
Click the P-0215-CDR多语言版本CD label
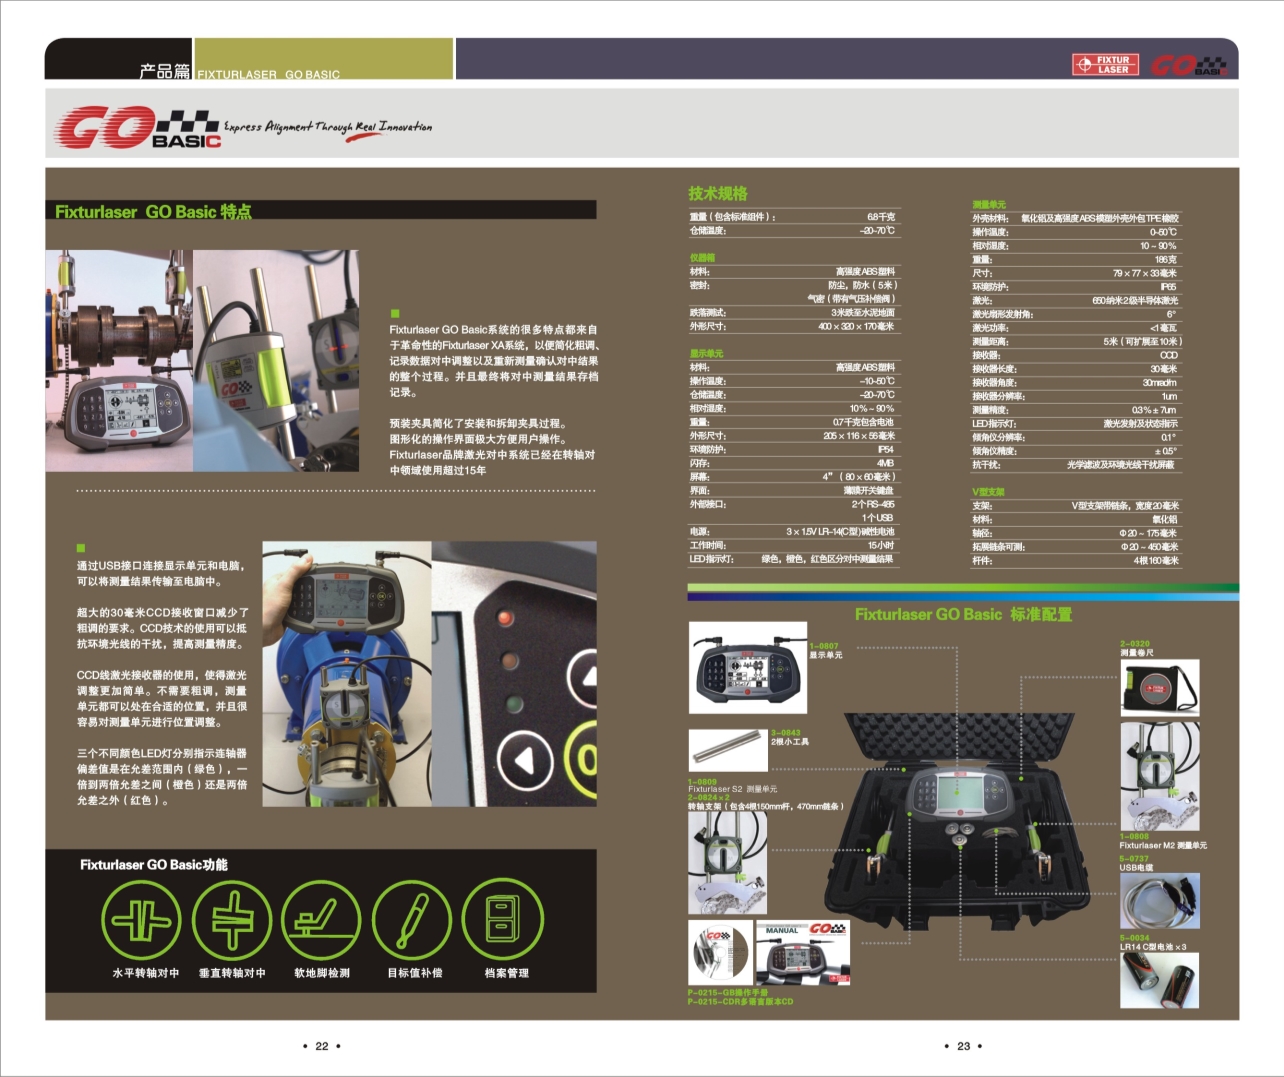coord(740,1001)
